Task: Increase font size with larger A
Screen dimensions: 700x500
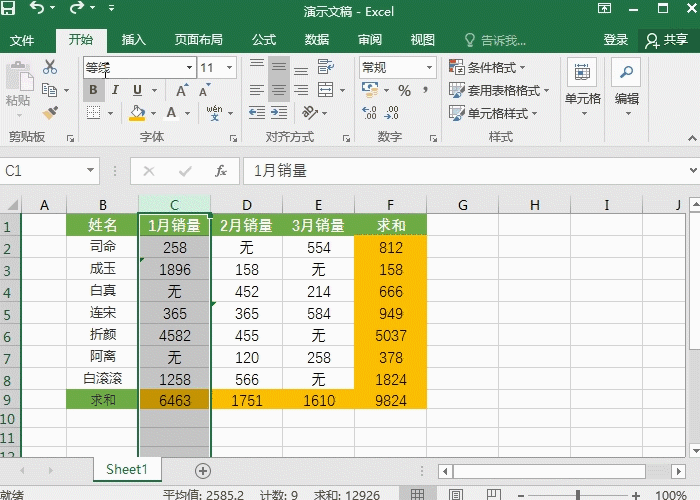Action: [x=182, y=90]
